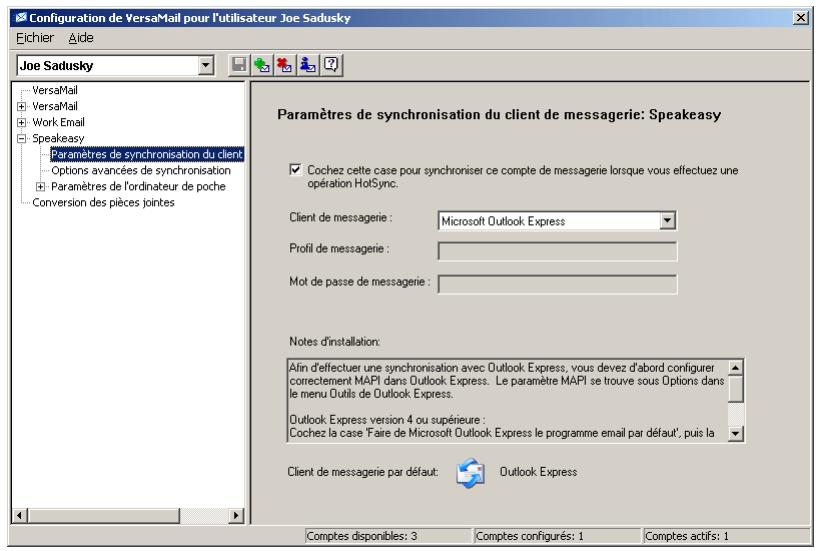The image size is (818, 551).
Task: Click the delete account toolbar icon
Action: click(x=285, y=65)
